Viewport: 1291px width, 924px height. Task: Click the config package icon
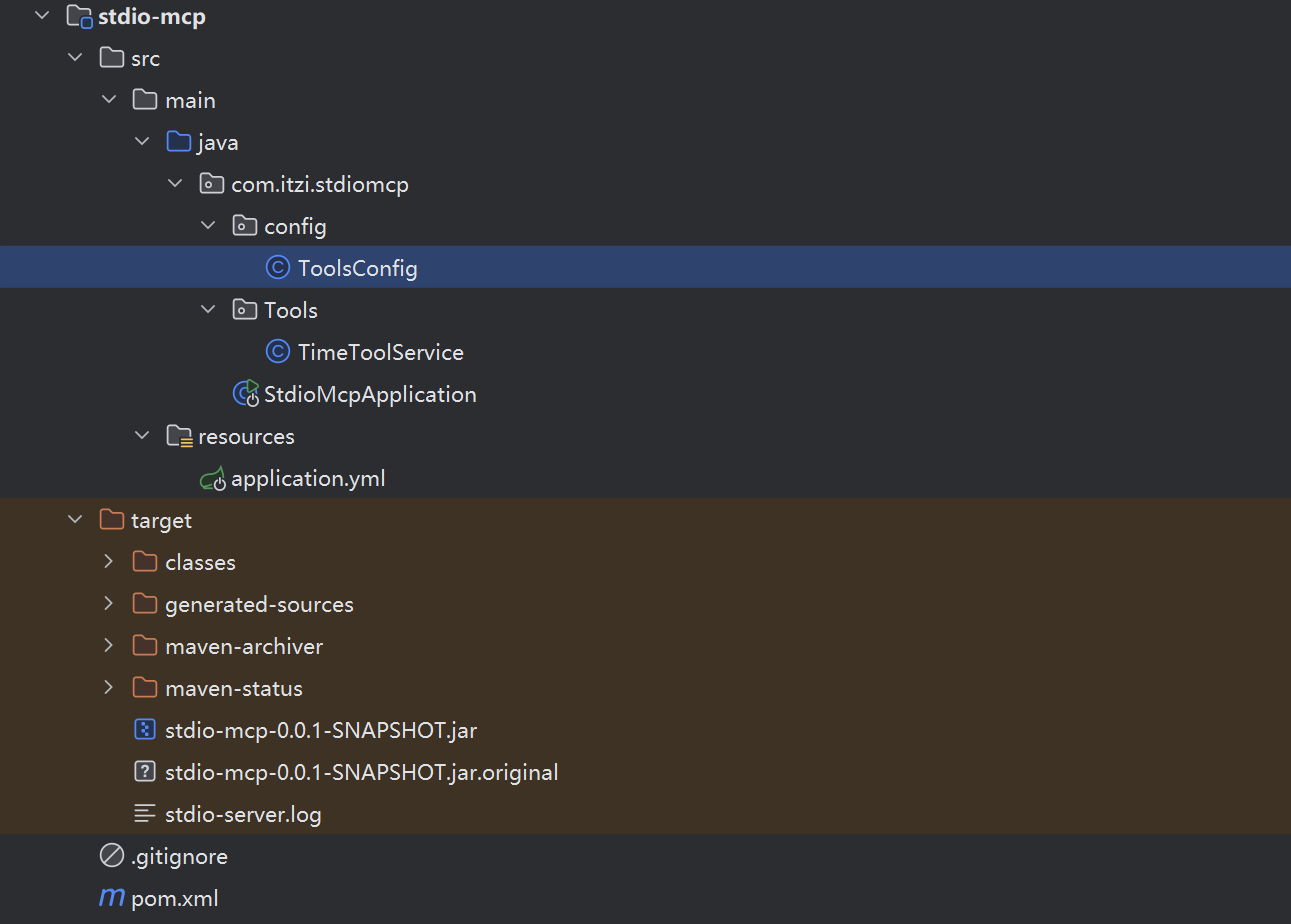245,226
